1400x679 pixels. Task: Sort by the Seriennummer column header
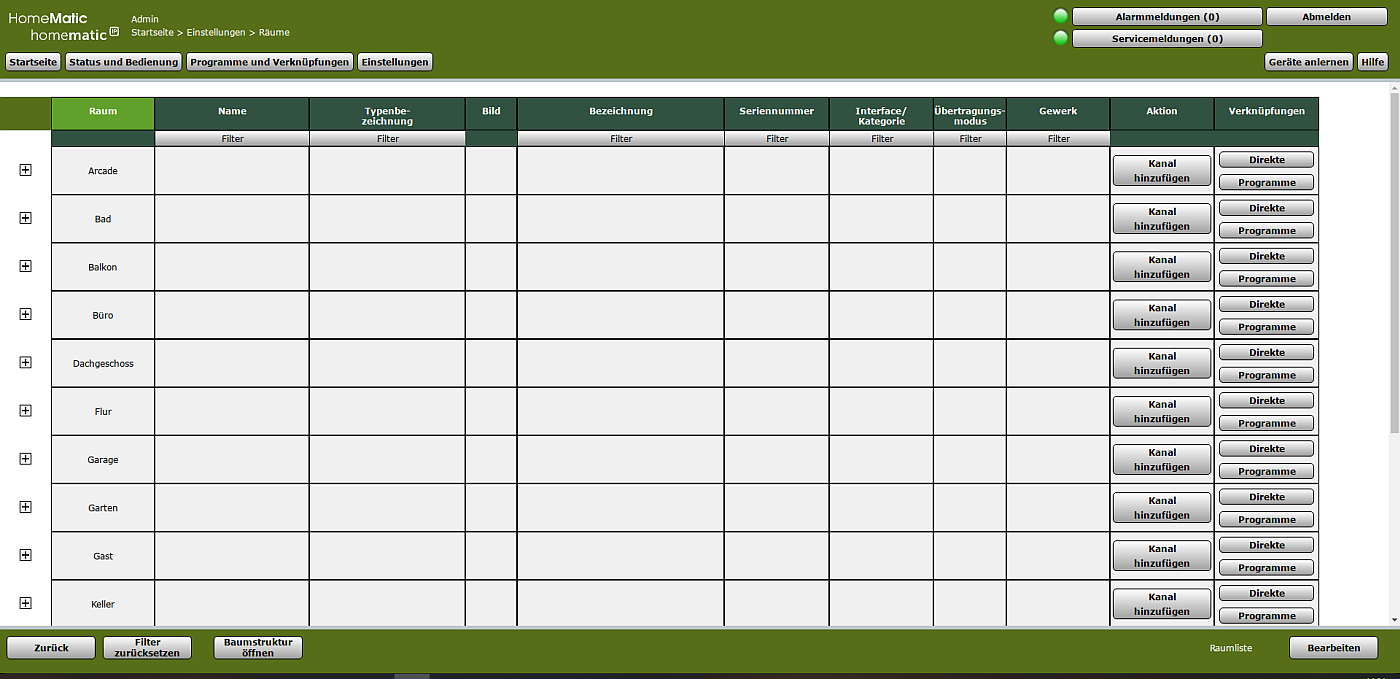(777, 113)
